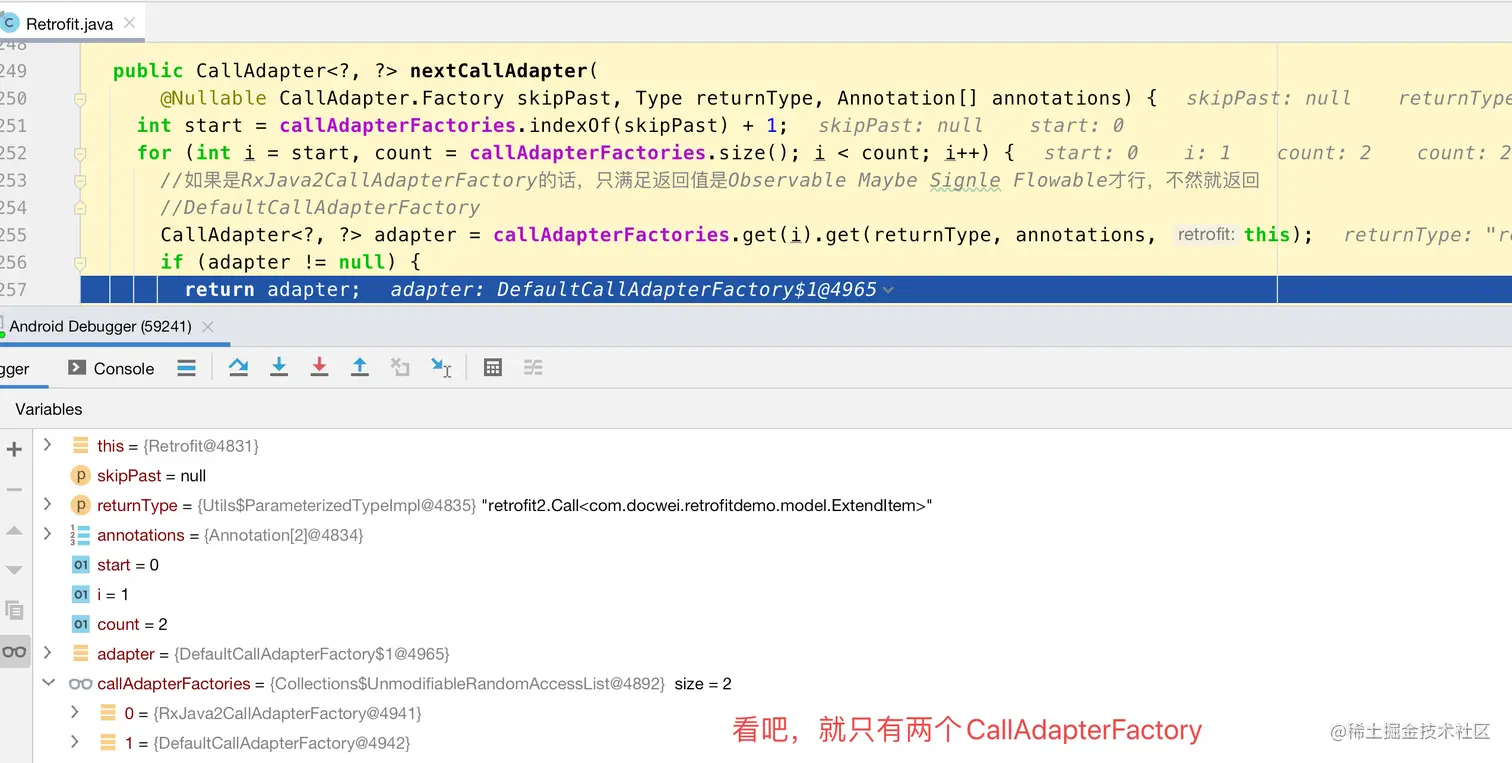This screenshot has height=763, width=1512.
Task: Move watch down with down arrow
Action: pyautogui.click(x=14, y=570)
